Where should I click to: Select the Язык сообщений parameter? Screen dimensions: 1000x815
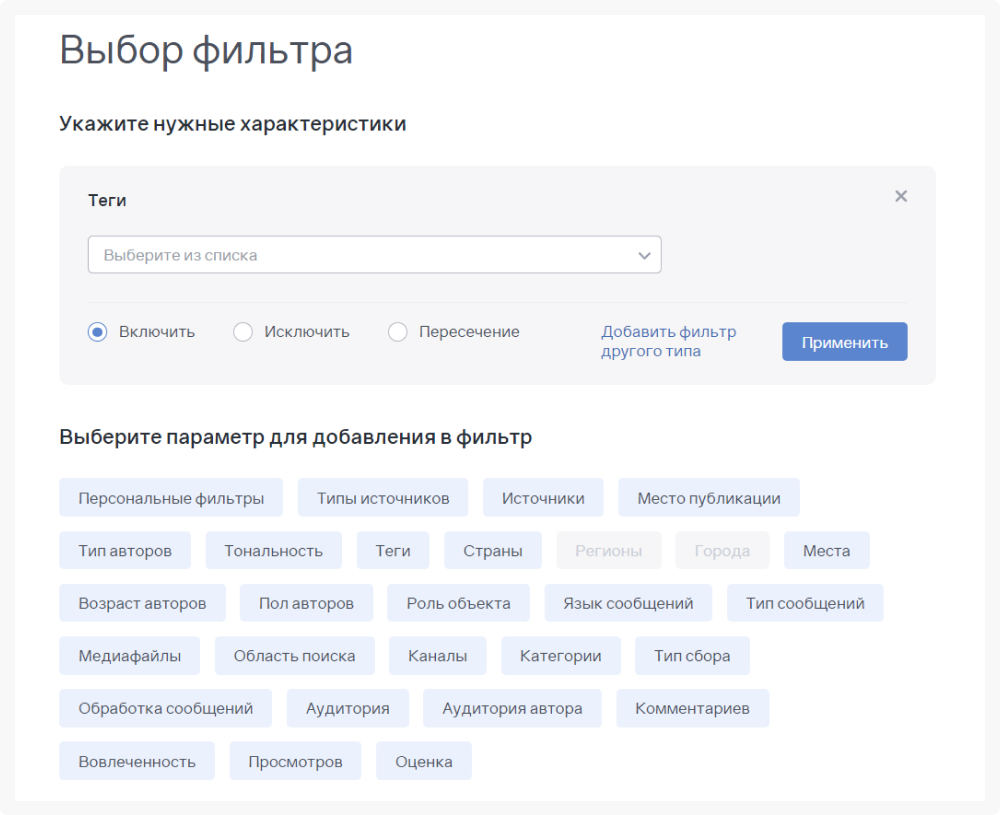(x=628, y=603)
